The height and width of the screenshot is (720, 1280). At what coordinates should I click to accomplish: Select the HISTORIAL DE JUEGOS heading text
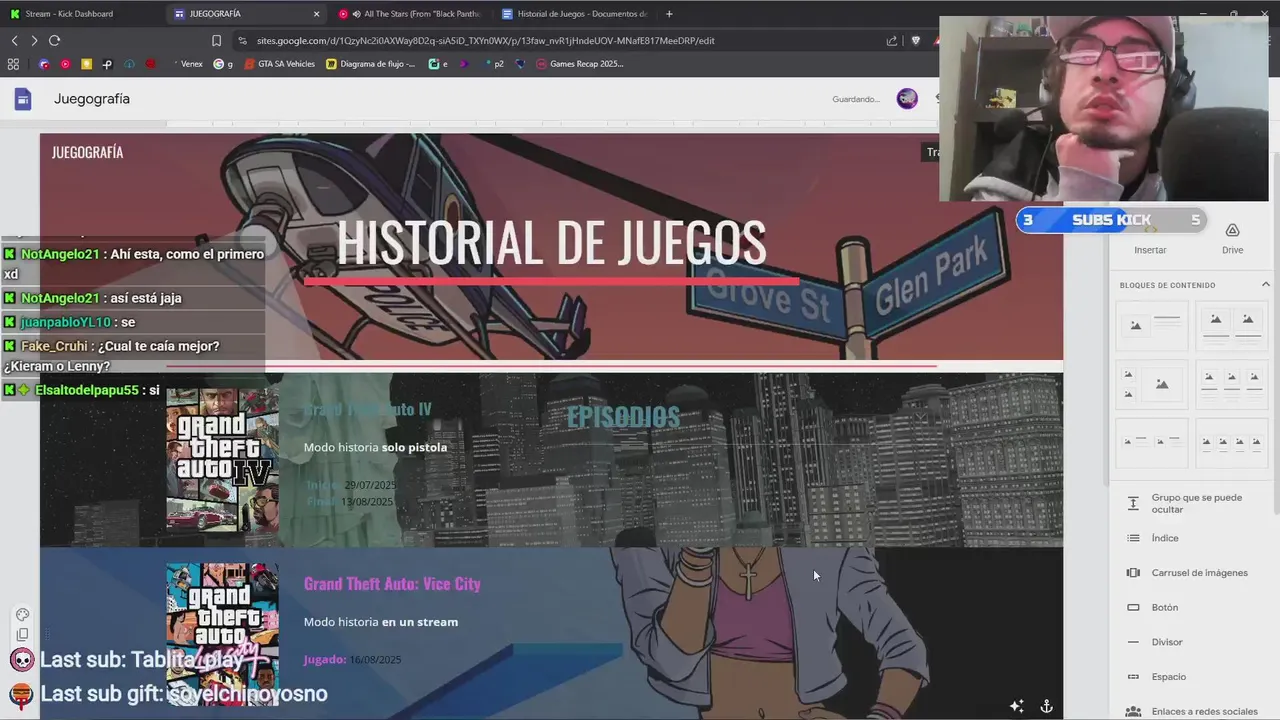pos(551,243)
